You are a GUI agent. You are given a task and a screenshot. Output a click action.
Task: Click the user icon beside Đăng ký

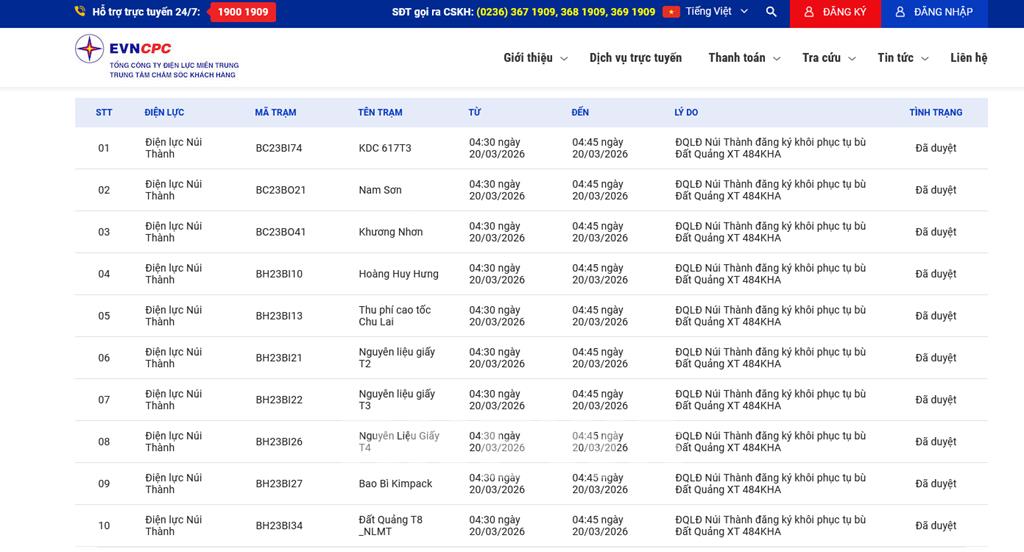810,12
